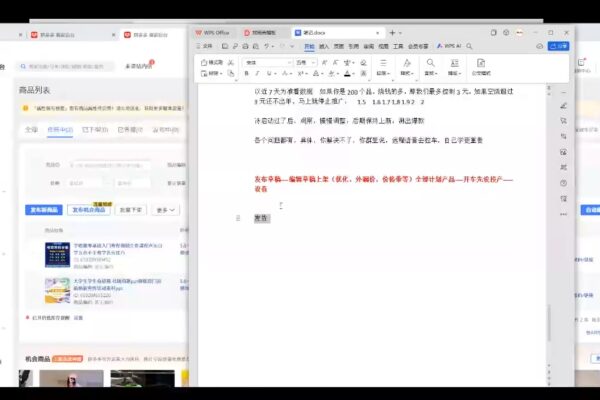Select the 已下架 tab in product list
600x400 pixels.
95,130
